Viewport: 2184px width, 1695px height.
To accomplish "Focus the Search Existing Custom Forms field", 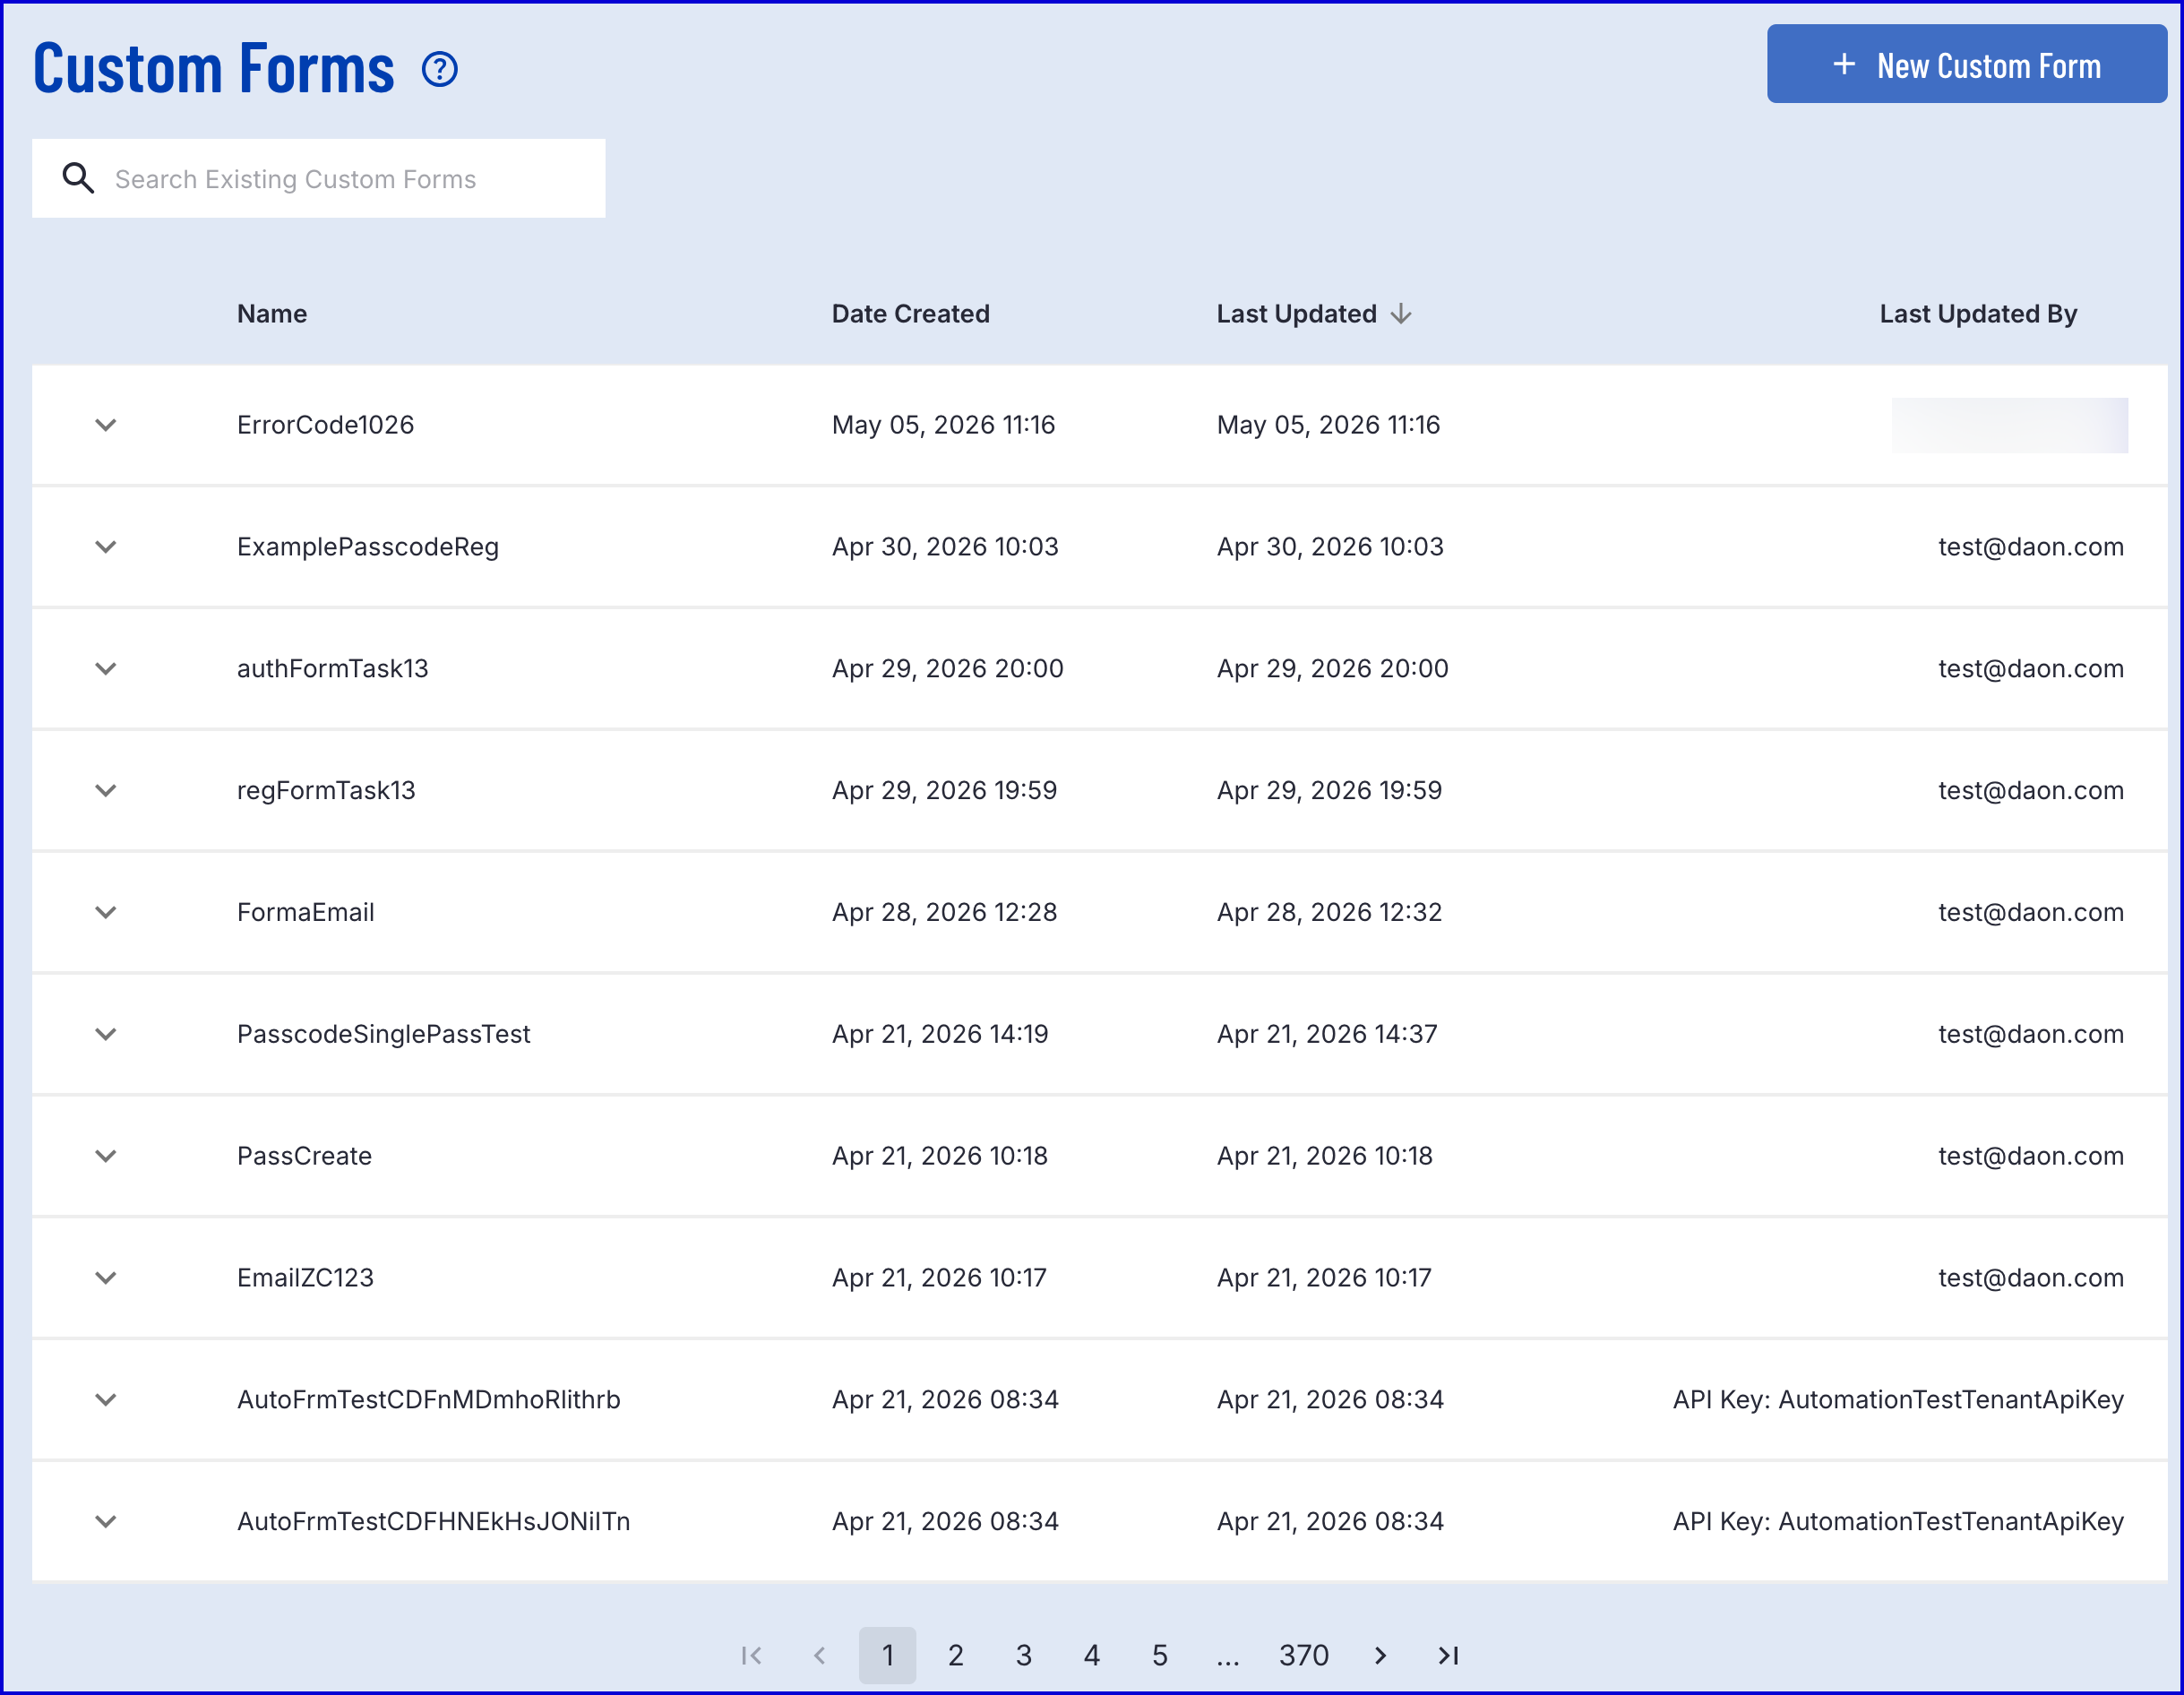I will tap(318, 178).
